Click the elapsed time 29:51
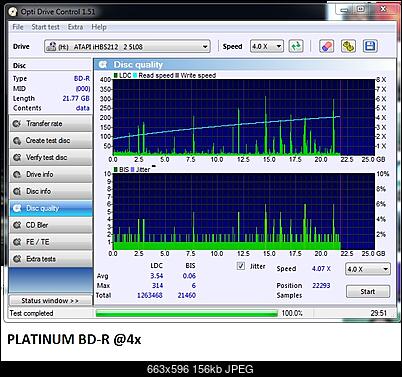This screenshot has height=377, width=402. (x=379, y=313)
